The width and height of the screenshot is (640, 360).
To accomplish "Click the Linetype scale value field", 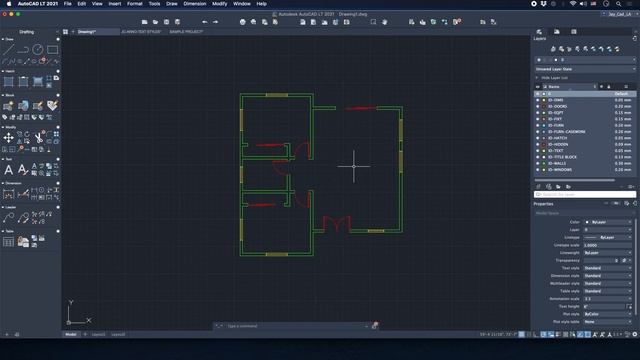I will point(608,245).
